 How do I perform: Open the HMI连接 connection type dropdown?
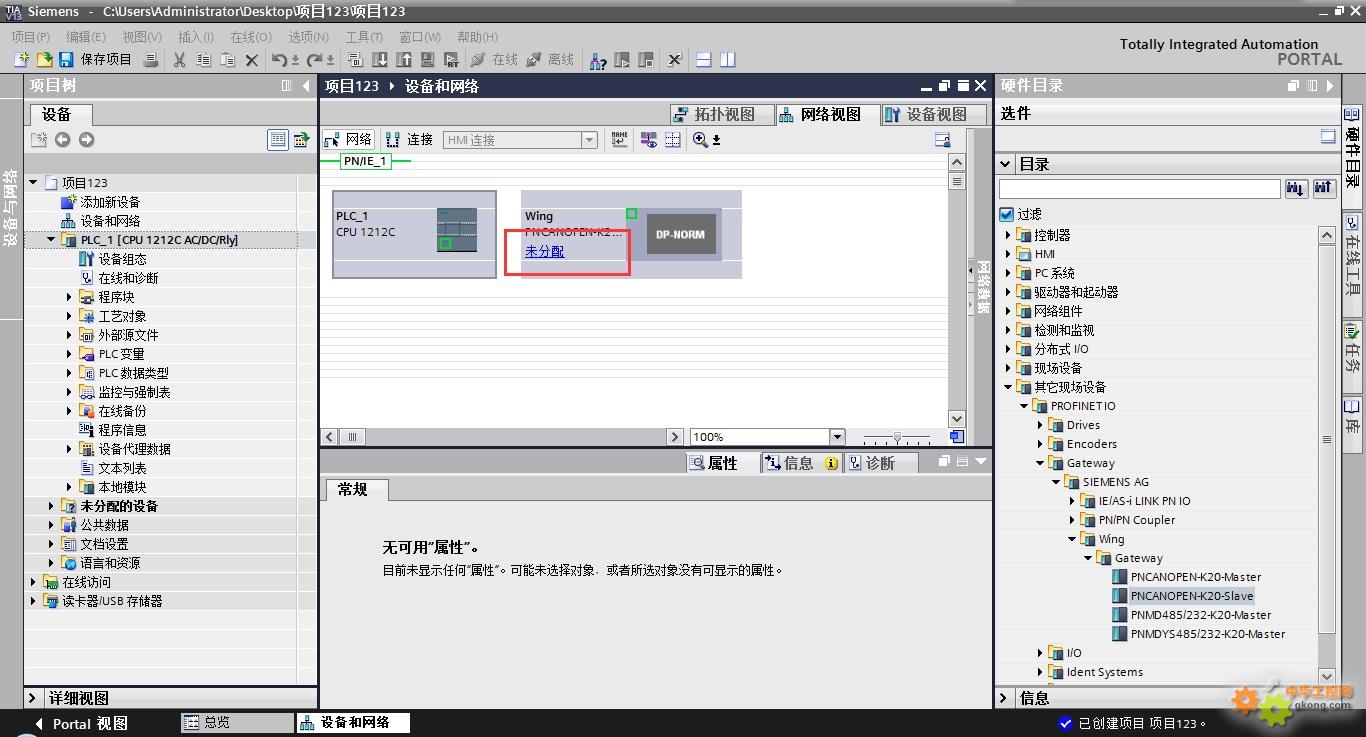pyautogui.click(x=589, y=140)
